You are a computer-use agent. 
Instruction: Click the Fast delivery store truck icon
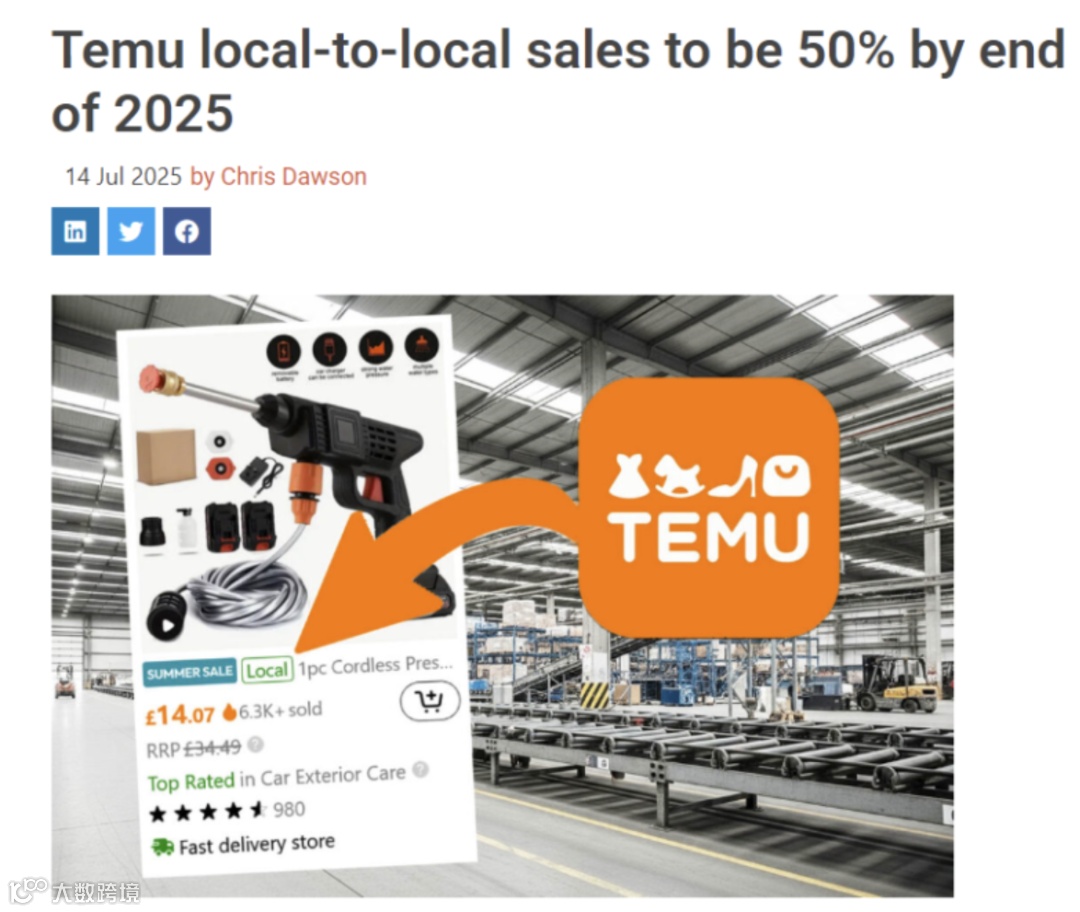coord(163,847)
